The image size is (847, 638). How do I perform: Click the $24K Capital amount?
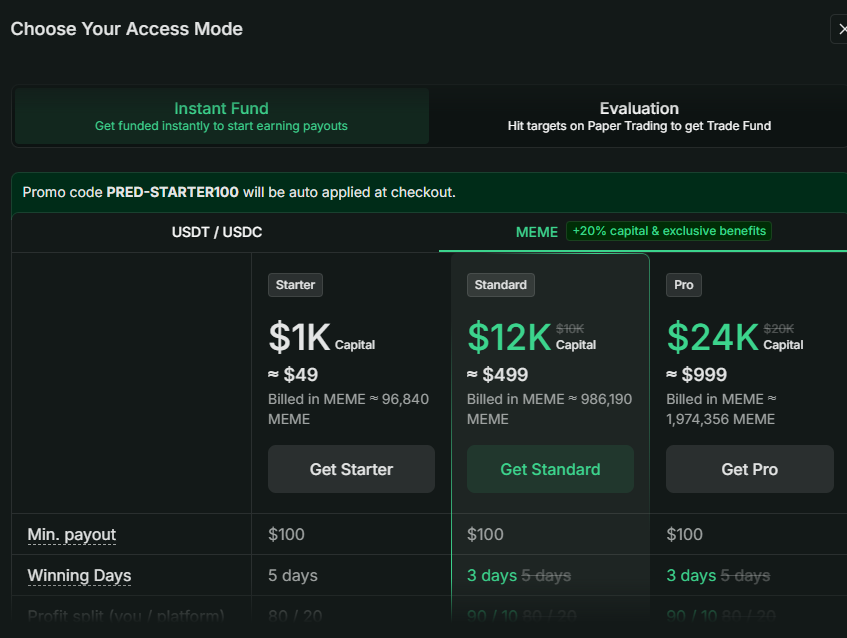coord(735,337)
